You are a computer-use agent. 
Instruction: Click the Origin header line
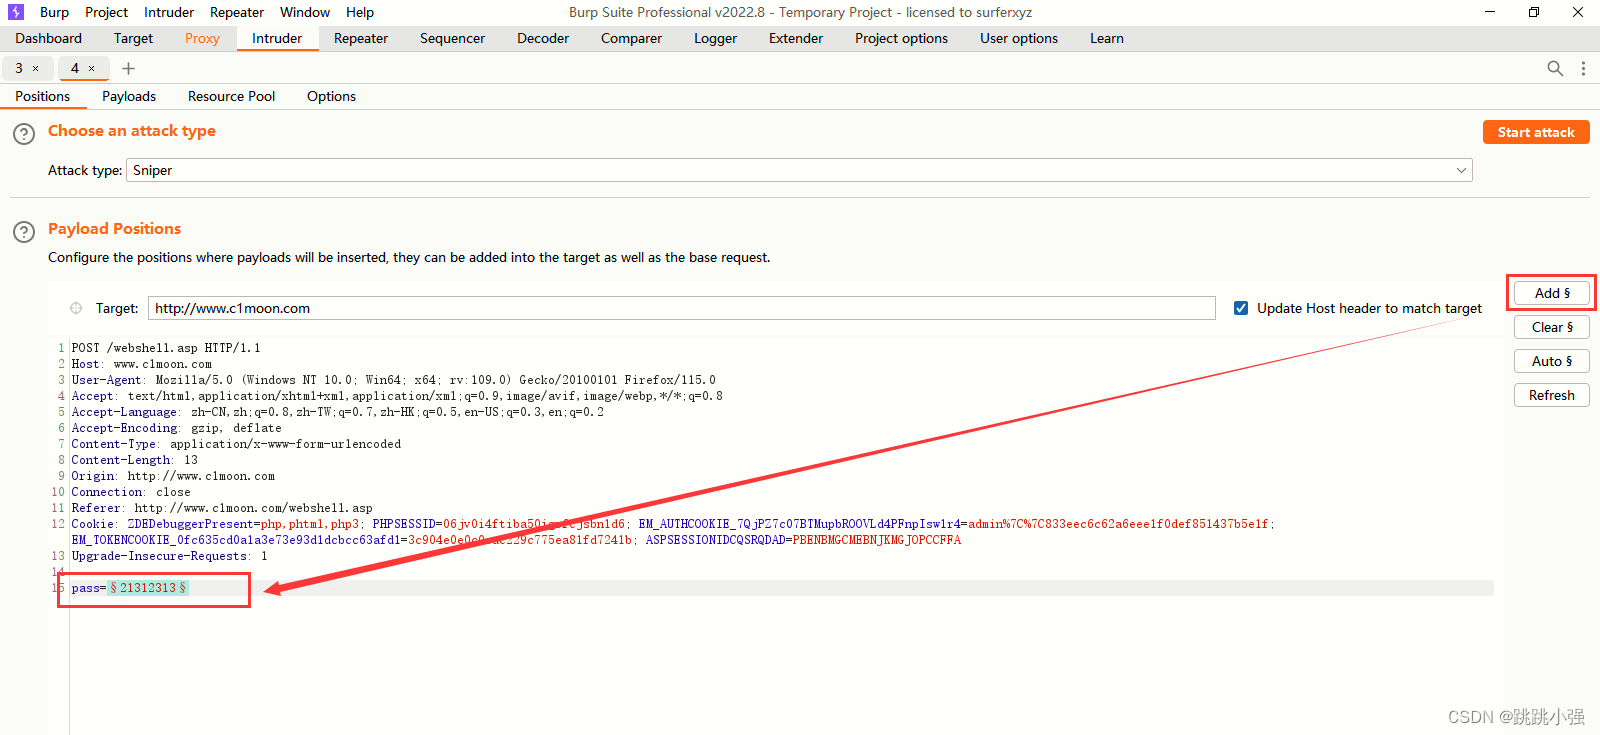pyautogui.click(x=173, y=476)
